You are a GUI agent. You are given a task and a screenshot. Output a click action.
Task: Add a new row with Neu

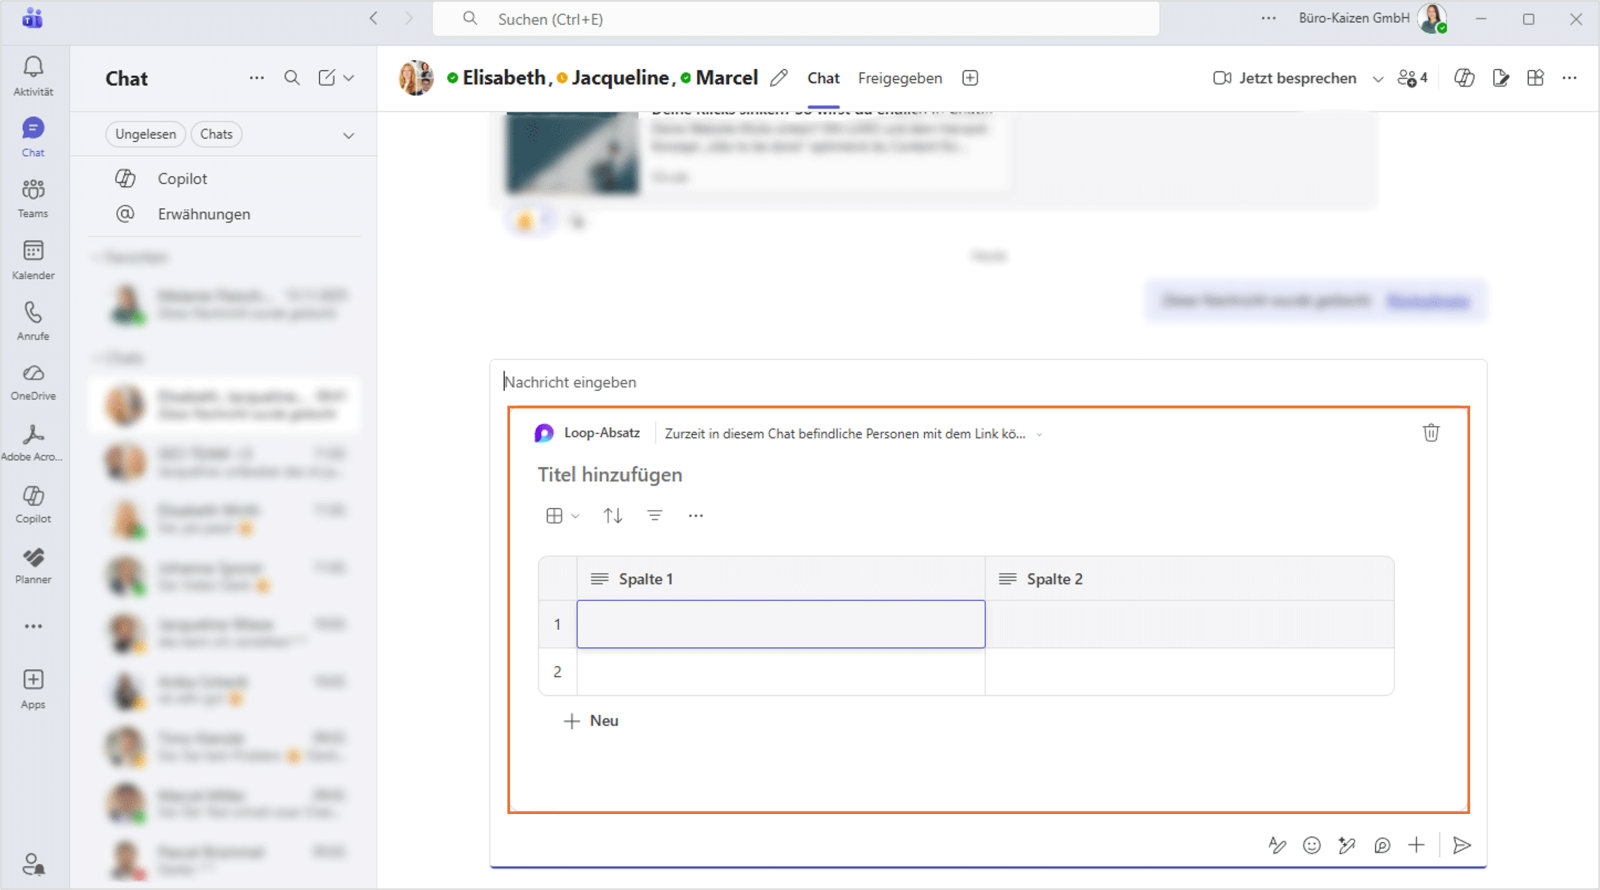click(591, 721)
